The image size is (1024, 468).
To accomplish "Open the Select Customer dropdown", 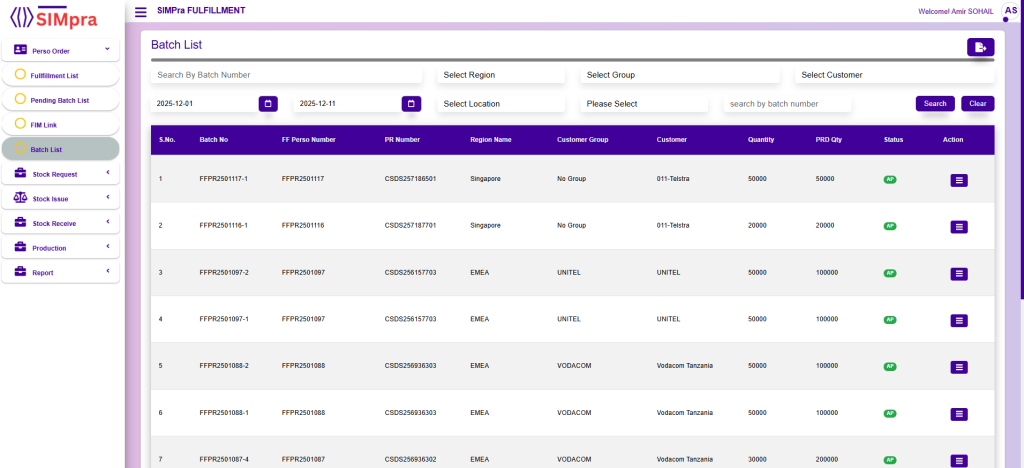I will (894, 75).
